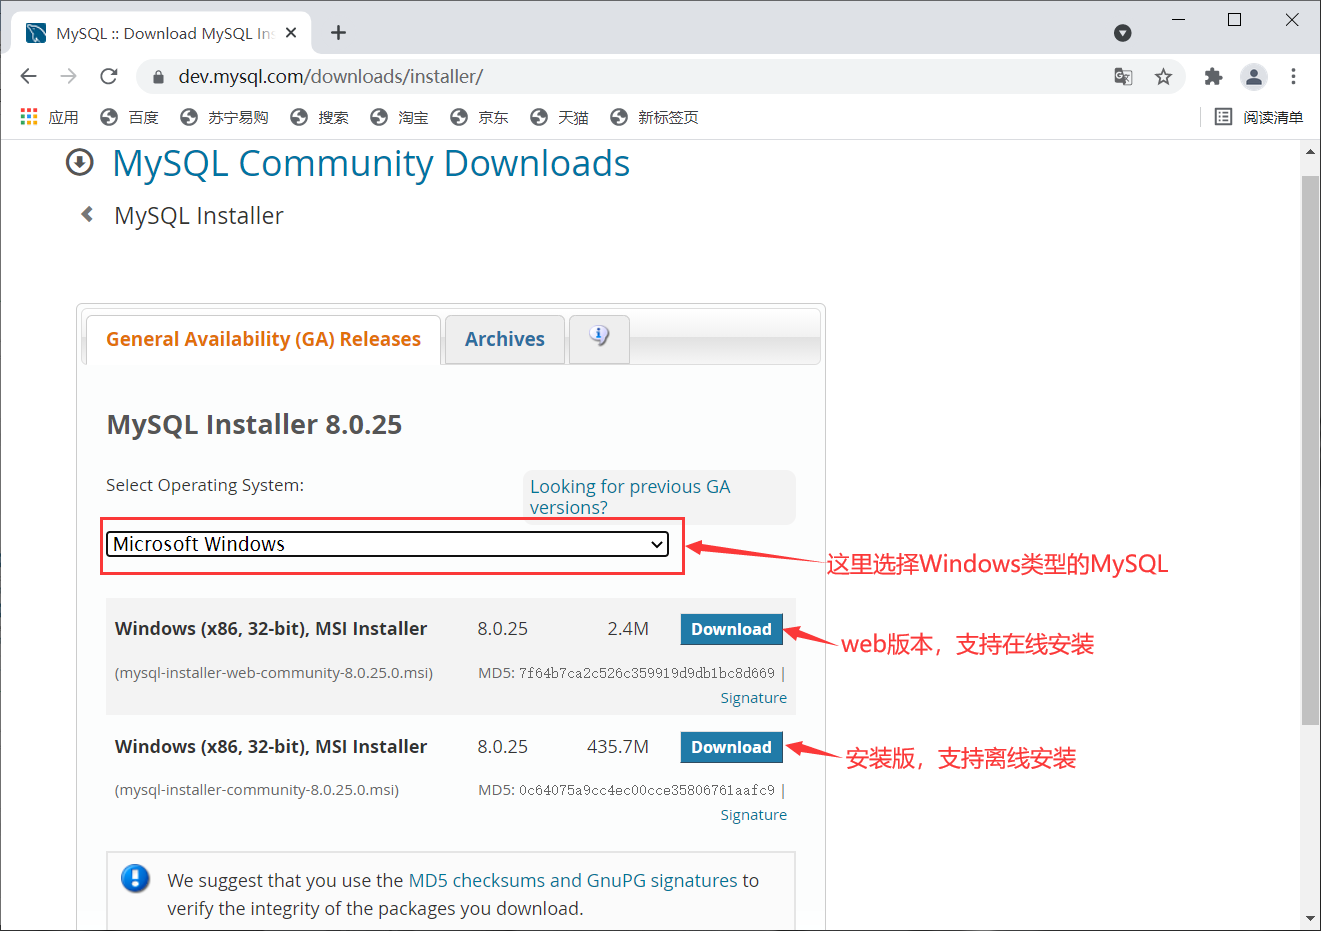Click the vertical scrollbar thumb
The height and width of the screenshot is (931, 1321).
(x=1310, y=450)
